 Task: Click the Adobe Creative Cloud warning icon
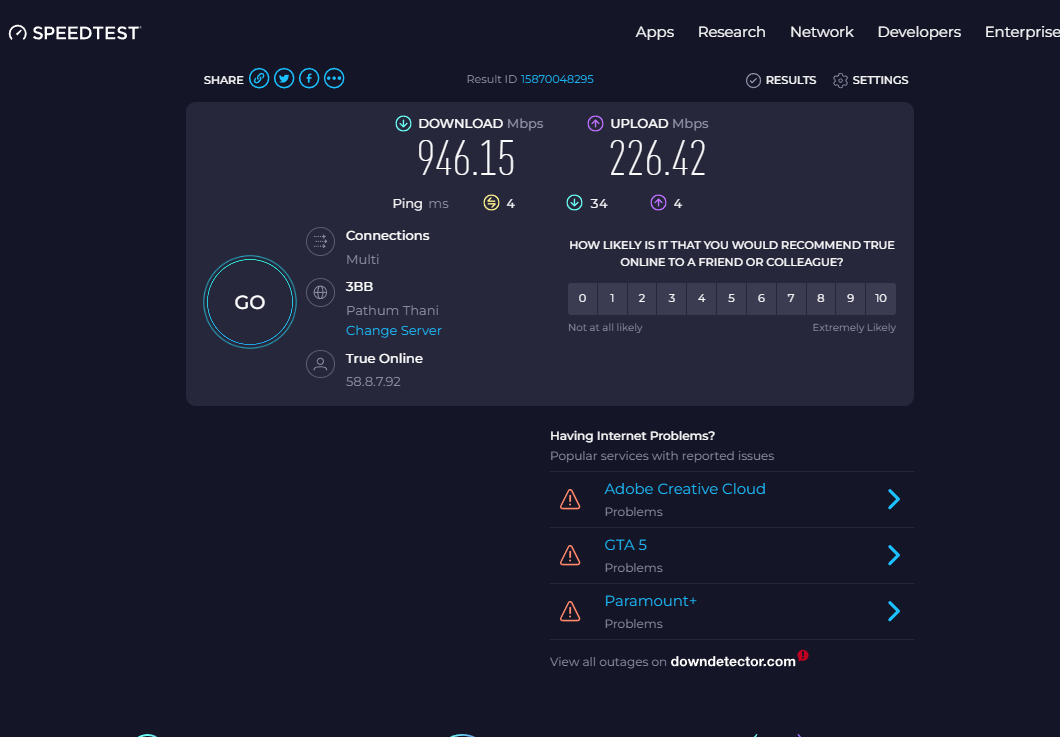[x=570, y=500]
